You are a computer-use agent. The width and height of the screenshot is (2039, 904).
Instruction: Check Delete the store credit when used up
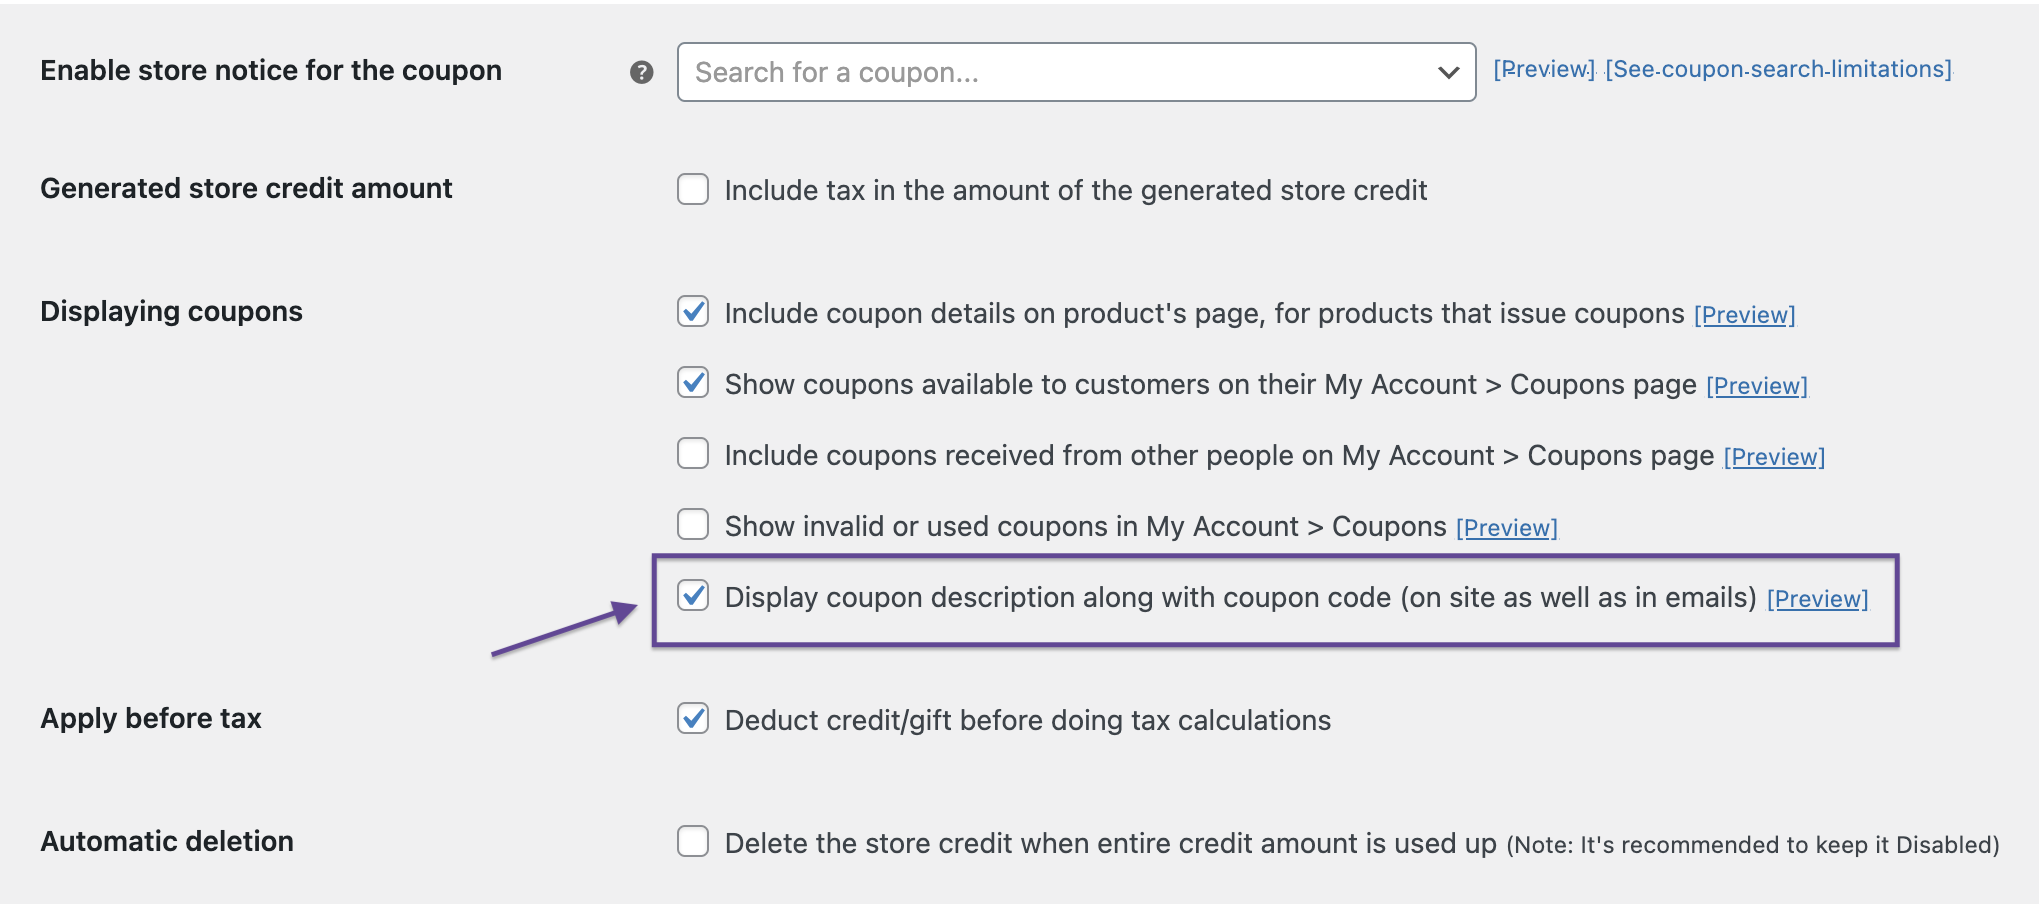pos(693,841)
